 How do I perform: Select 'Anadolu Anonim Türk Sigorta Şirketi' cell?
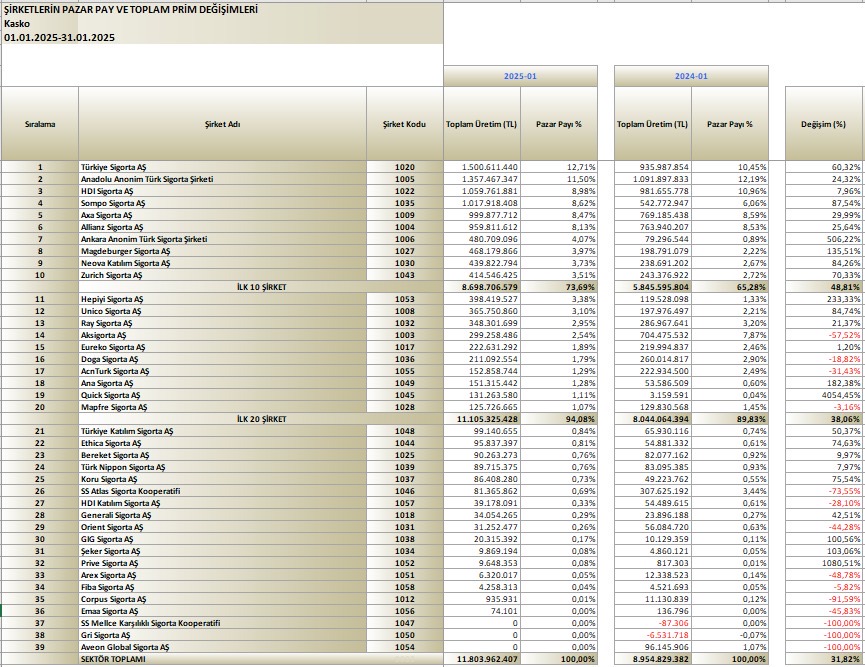(x=222, y=179)
